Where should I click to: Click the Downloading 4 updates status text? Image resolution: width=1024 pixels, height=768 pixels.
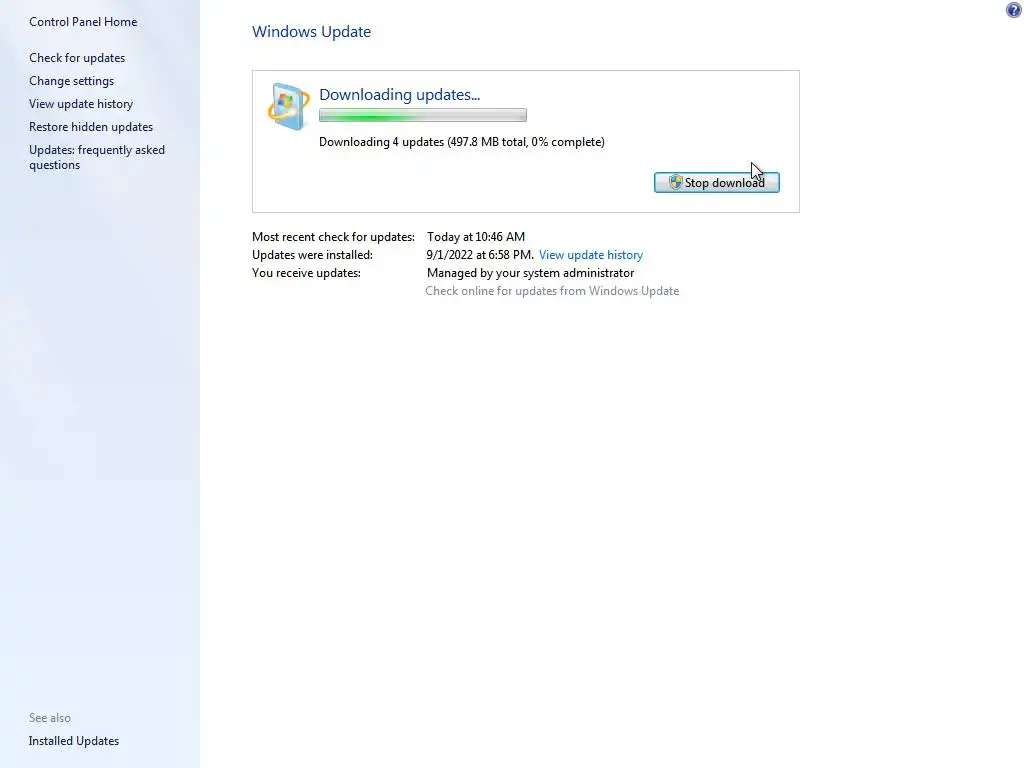pyautogui.click(x=462, y=142)
